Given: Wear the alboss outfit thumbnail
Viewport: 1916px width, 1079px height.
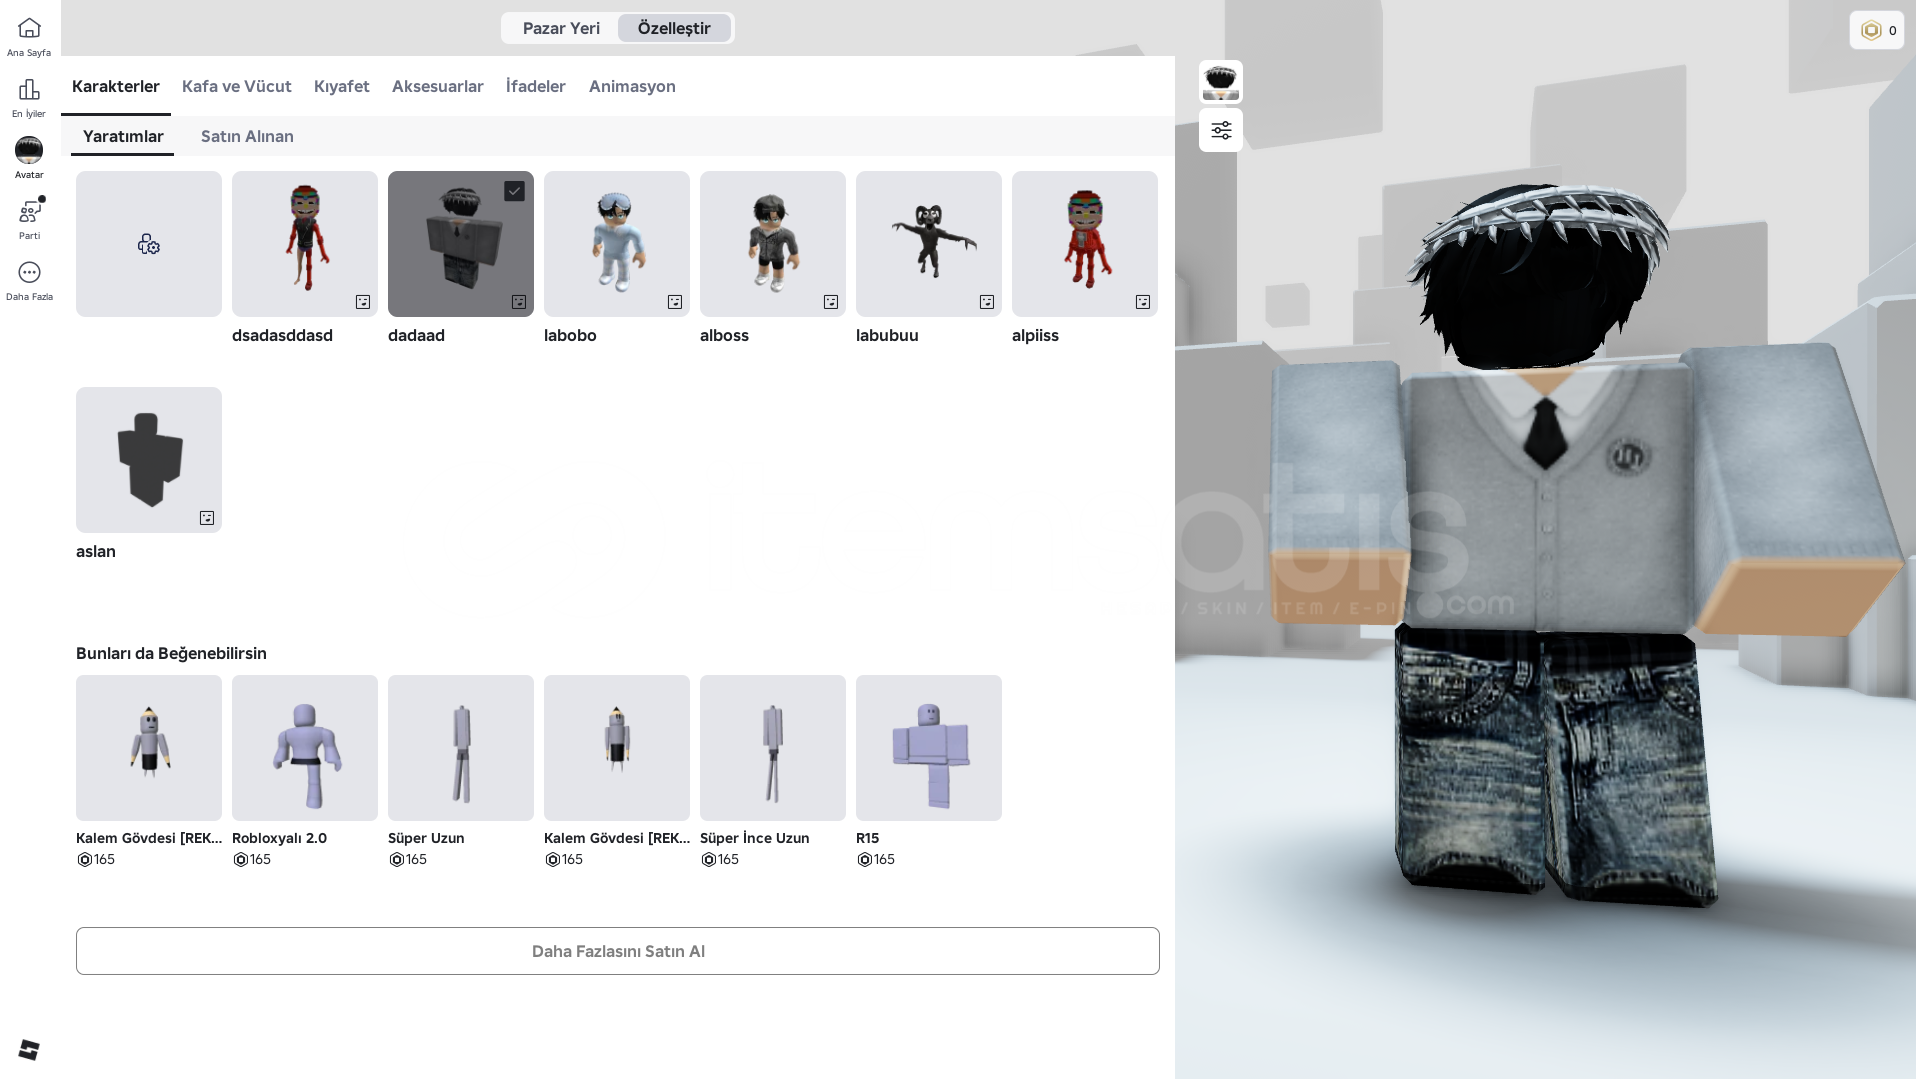Looking at the screenshot, I should [x=773, y=244].
